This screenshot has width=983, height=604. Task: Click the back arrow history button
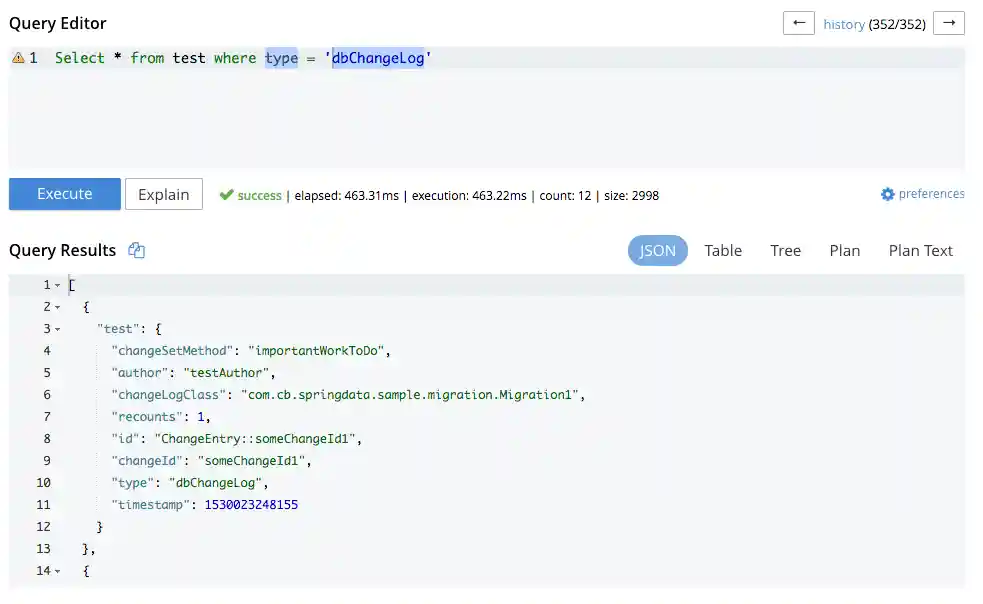(x=798, y=23)
